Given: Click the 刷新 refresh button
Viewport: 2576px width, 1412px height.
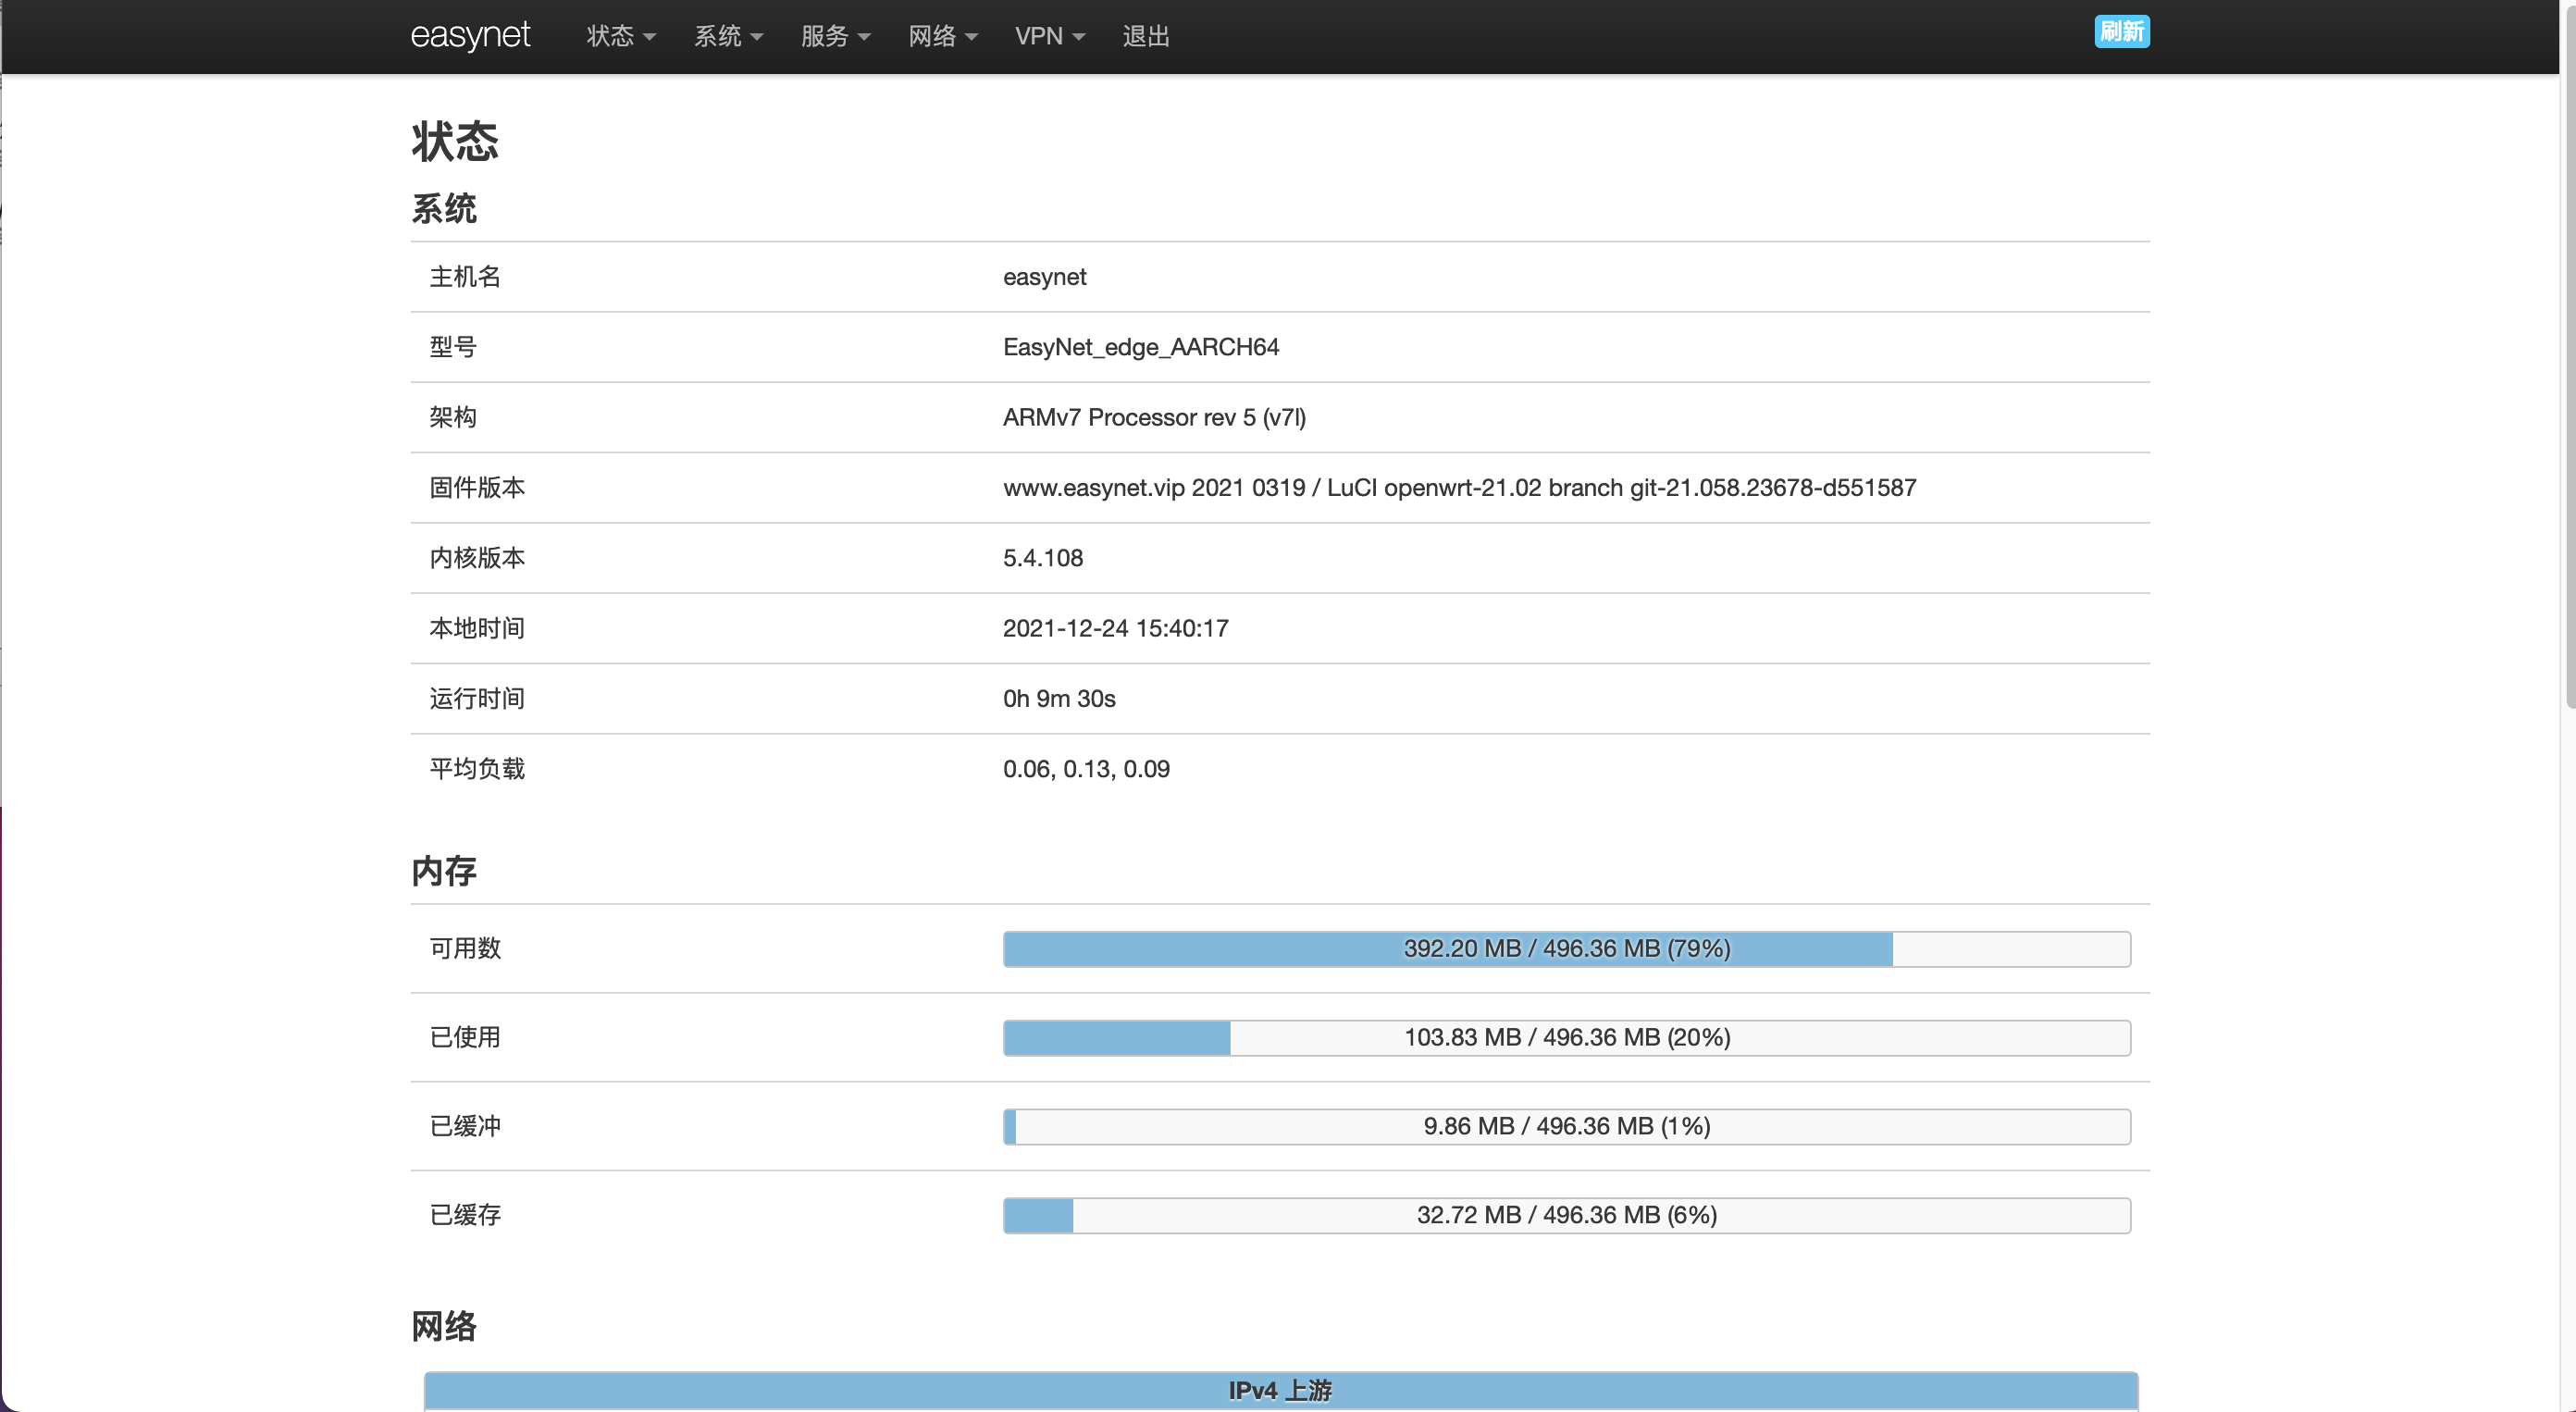Looking at the screenshot, I should tap(2122, 31).
